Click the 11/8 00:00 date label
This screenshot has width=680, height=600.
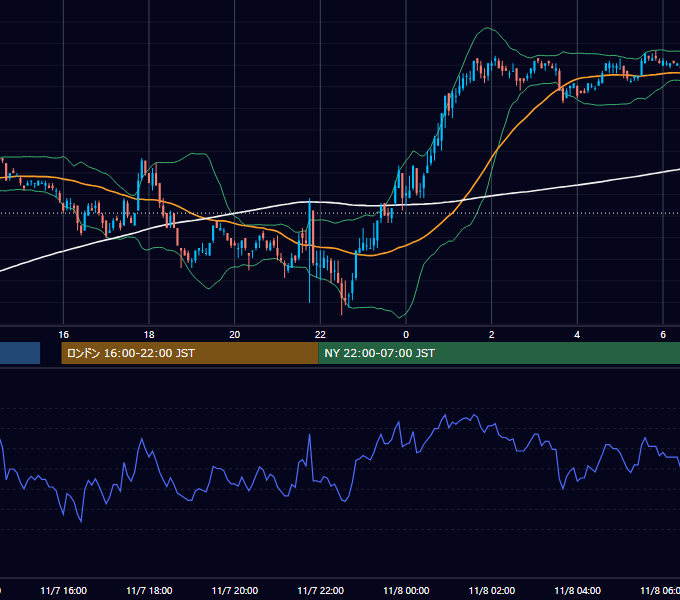click(406, 590)
